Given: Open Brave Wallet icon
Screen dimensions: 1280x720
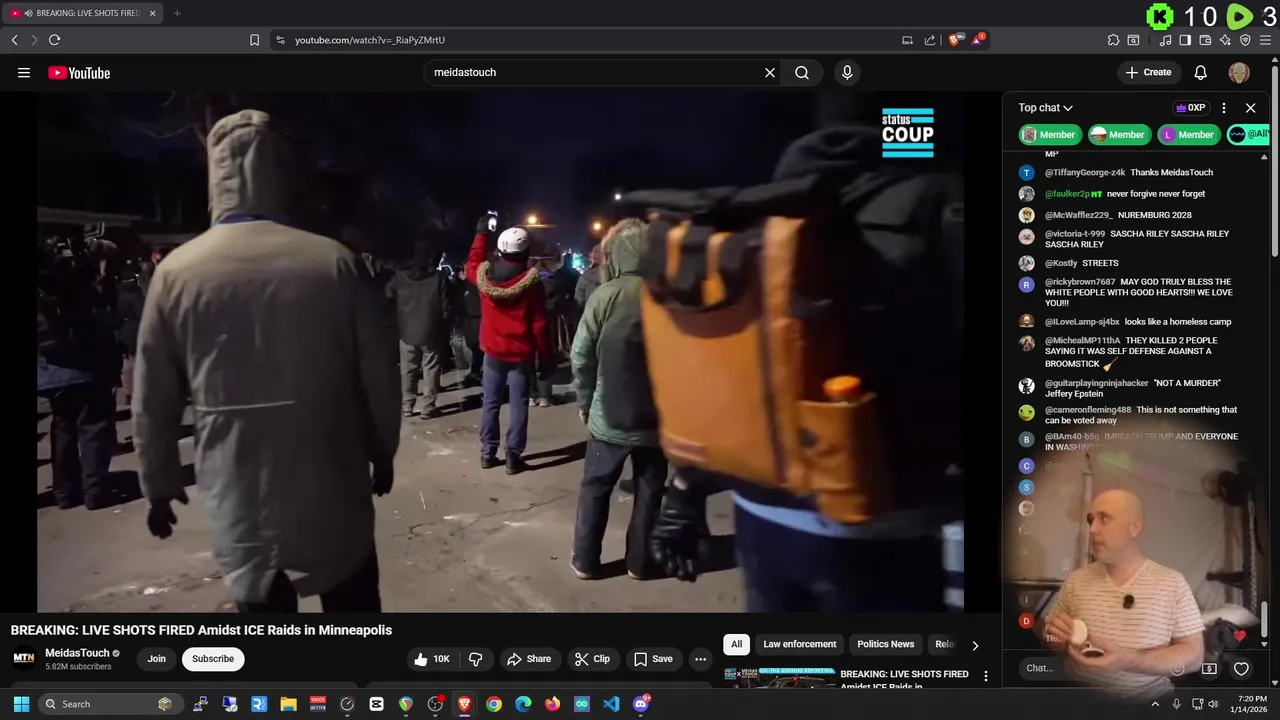Looking at the screenshot, I should pos(1205,40).
